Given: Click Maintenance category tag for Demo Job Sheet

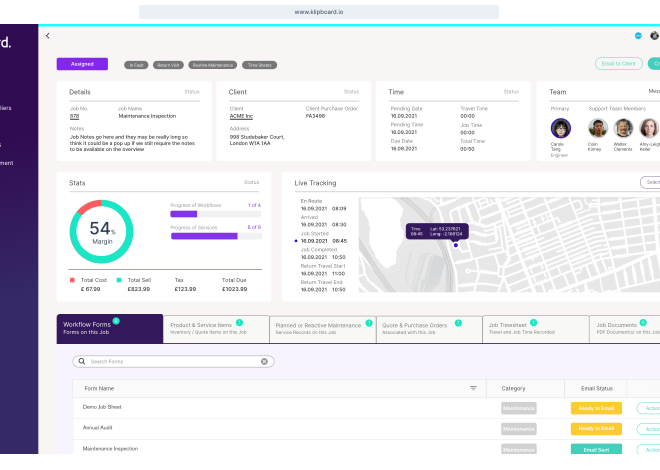Looking at the screenshot, I should coord(519,408).
